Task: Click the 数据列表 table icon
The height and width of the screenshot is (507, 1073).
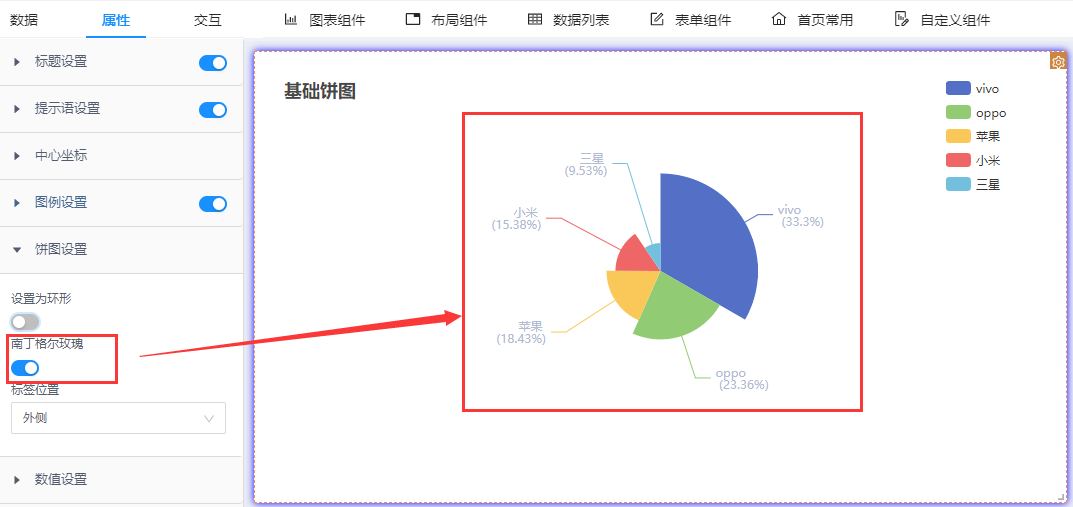Action: tap(535, 19)
